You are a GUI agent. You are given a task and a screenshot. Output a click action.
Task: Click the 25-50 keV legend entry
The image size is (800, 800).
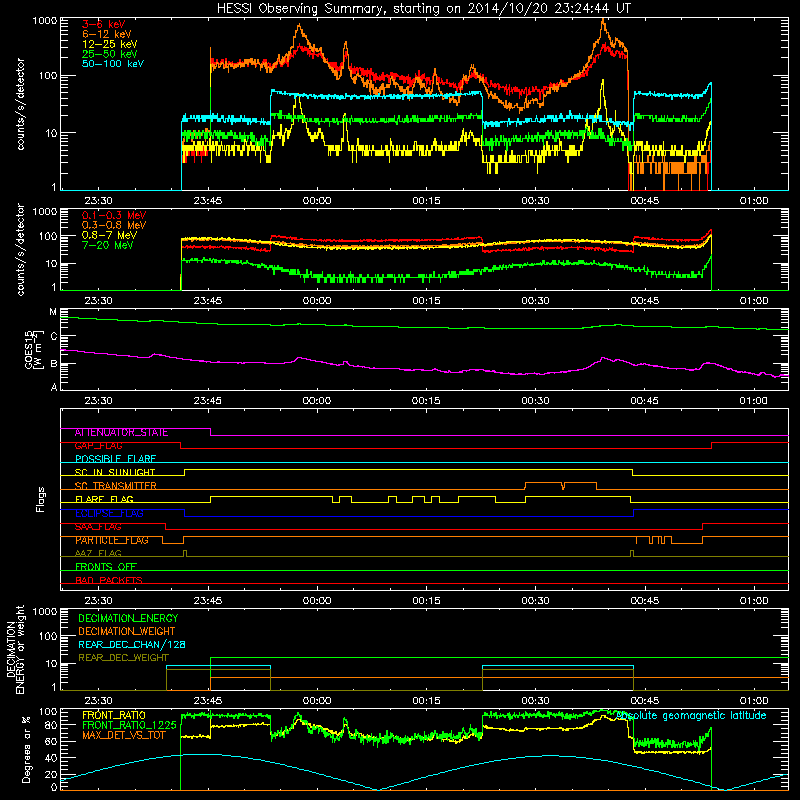(x=110, y=54)
